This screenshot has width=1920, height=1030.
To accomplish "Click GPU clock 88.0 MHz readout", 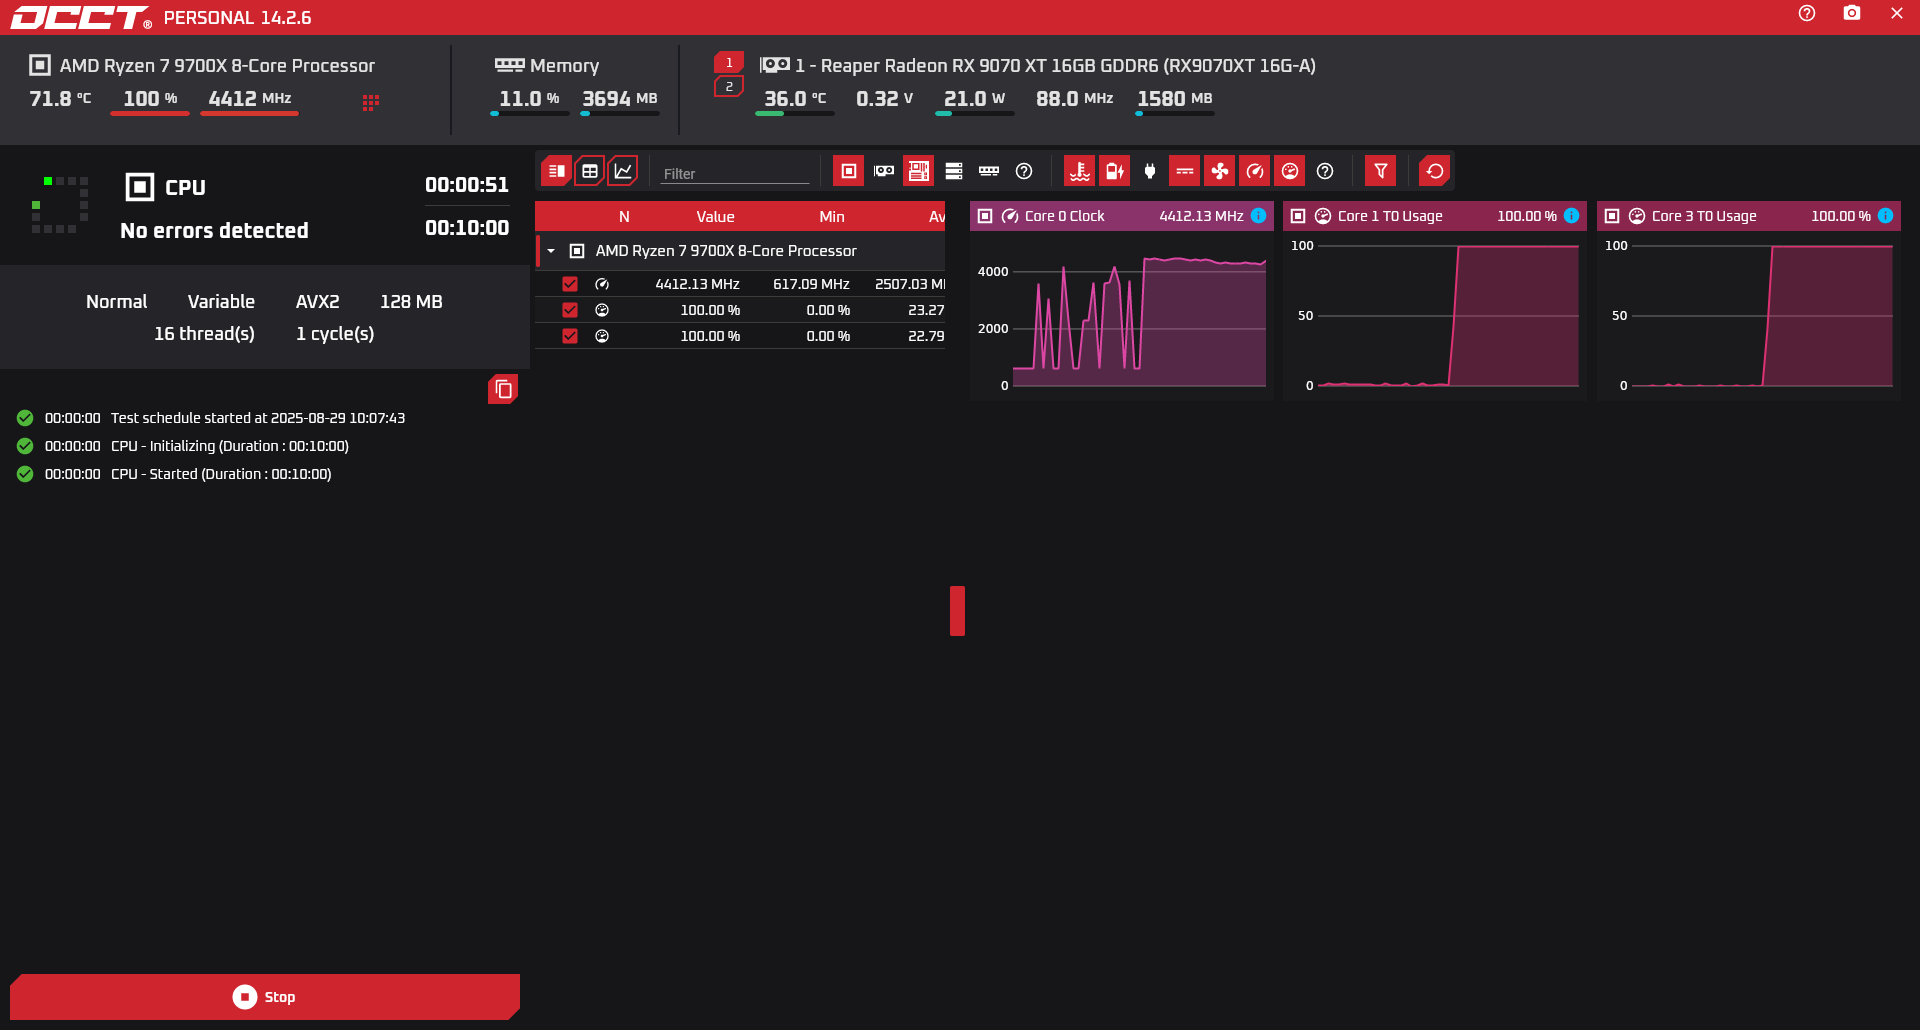I will [1074, 98].
